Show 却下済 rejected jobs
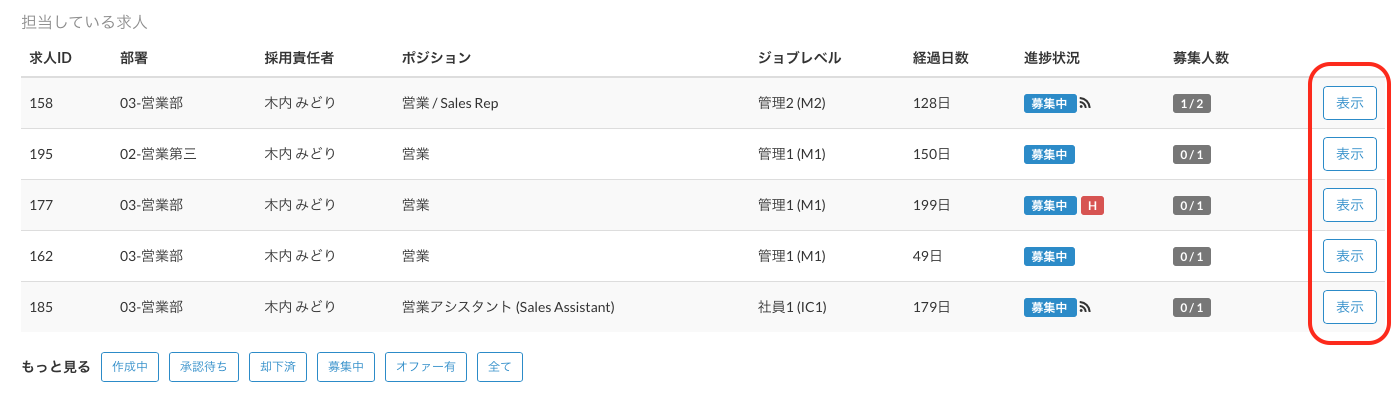Image resolution: width=1393 pixels, height=401 pixels. [276, 367]
